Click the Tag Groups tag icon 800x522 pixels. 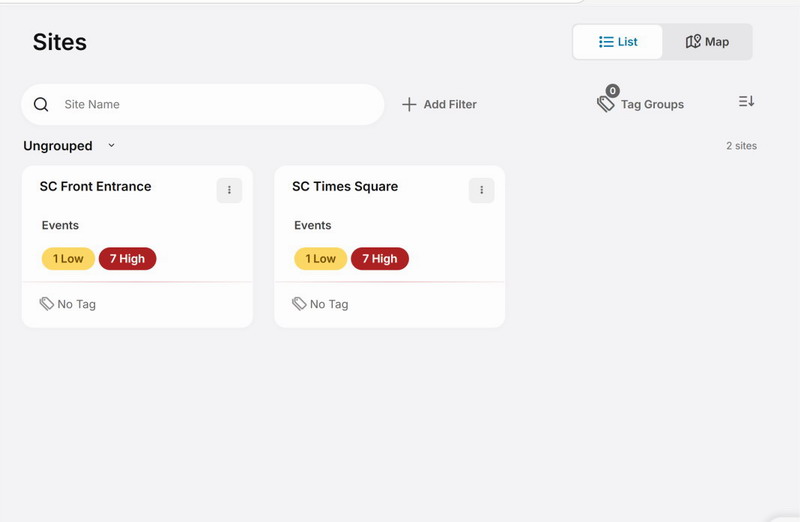tap(606, 103)
